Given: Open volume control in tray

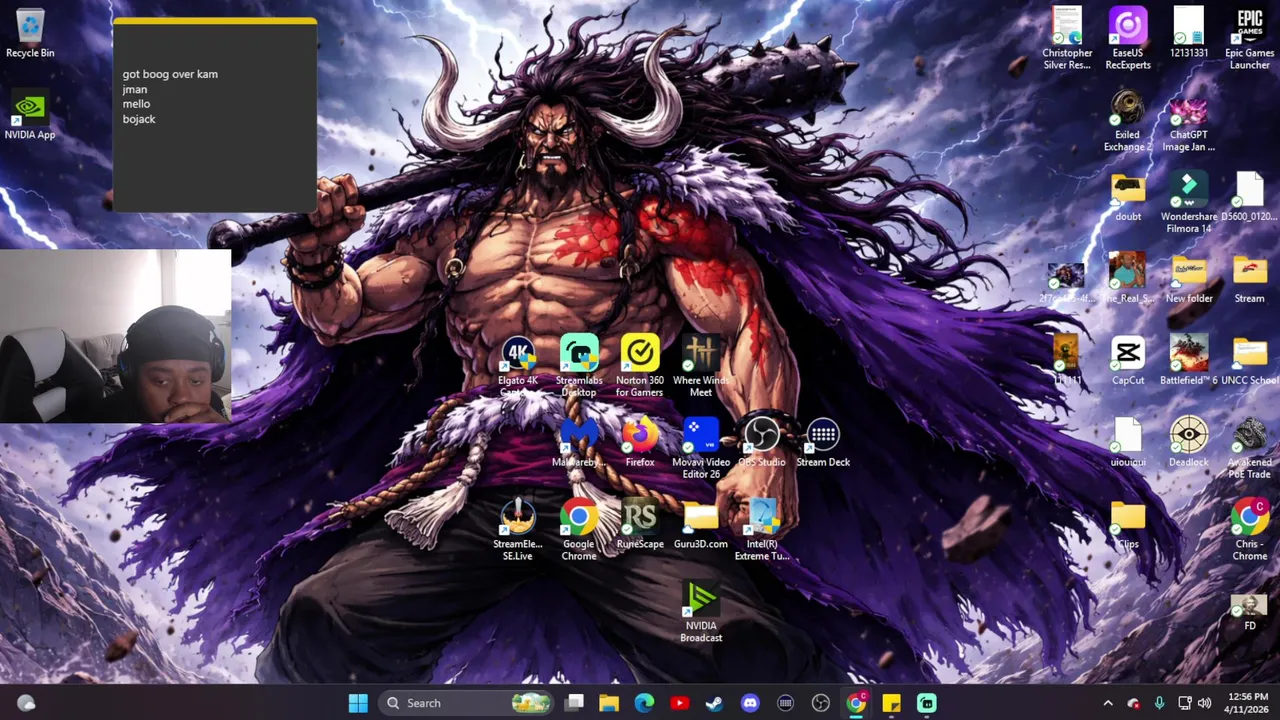Looking at the screenshot, I should pos(1204,703).
